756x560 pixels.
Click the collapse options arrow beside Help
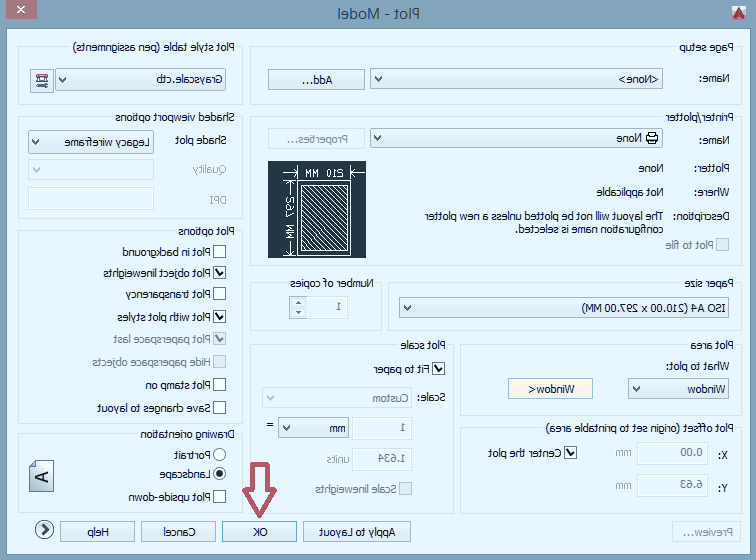44,532
